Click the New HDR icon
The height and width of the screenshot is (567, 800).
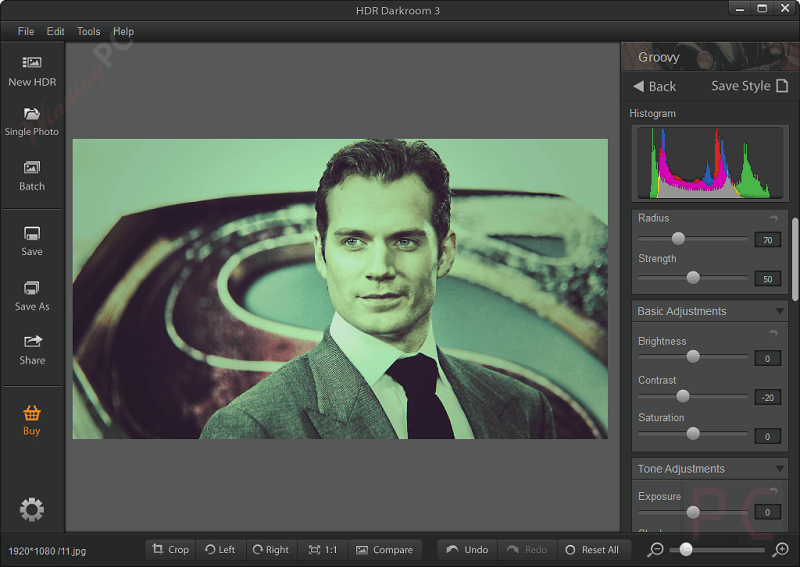[x=32, y=63]
